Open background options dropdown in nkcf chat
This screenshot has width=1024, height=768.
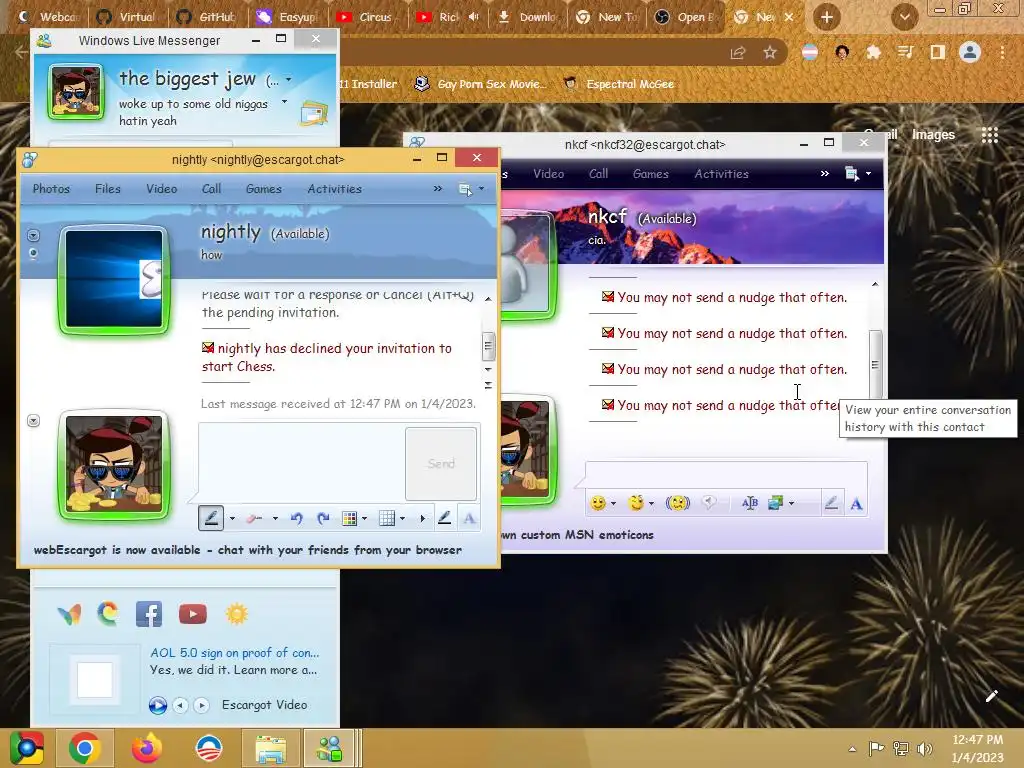click(x=792, y=504)
